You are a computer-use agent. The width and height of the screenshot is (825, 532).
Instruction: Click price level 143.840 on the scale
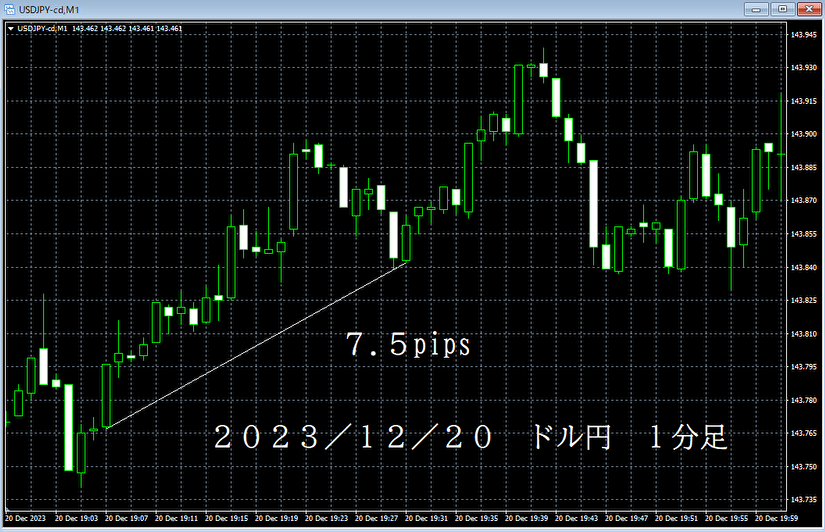tap(804, 267)
